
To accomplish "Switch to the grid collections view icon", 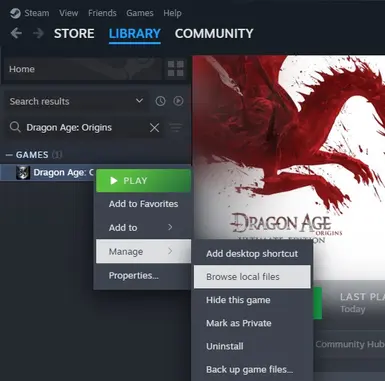I will pyautogui.click(x=175, y=69).
